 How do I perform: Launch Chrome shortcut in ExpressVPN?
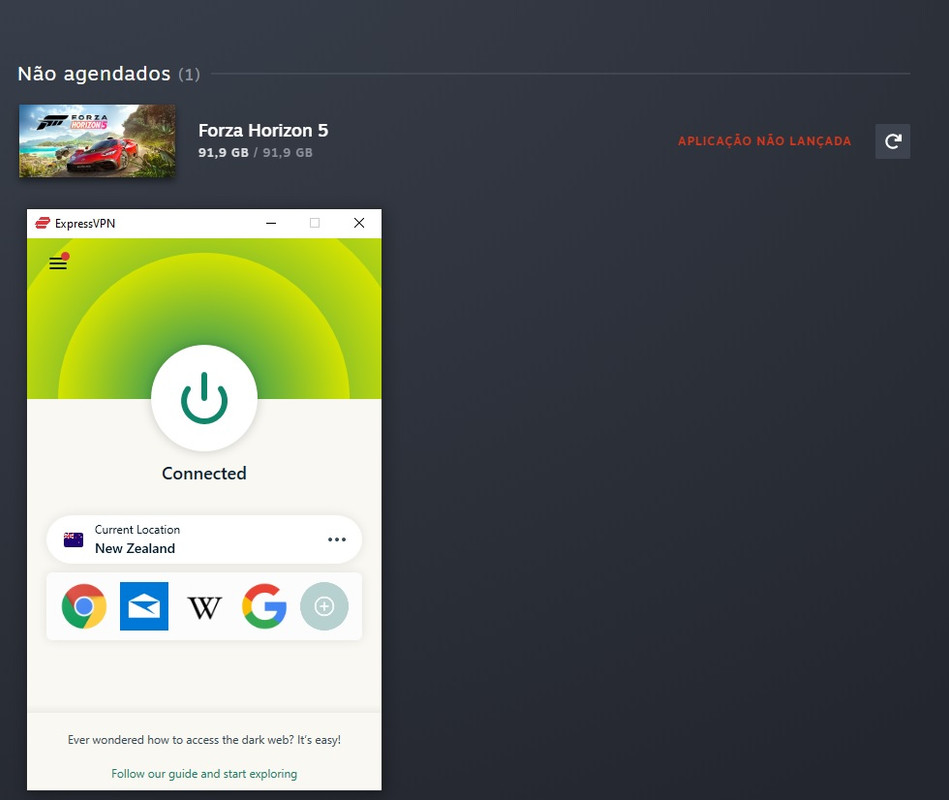84,606
